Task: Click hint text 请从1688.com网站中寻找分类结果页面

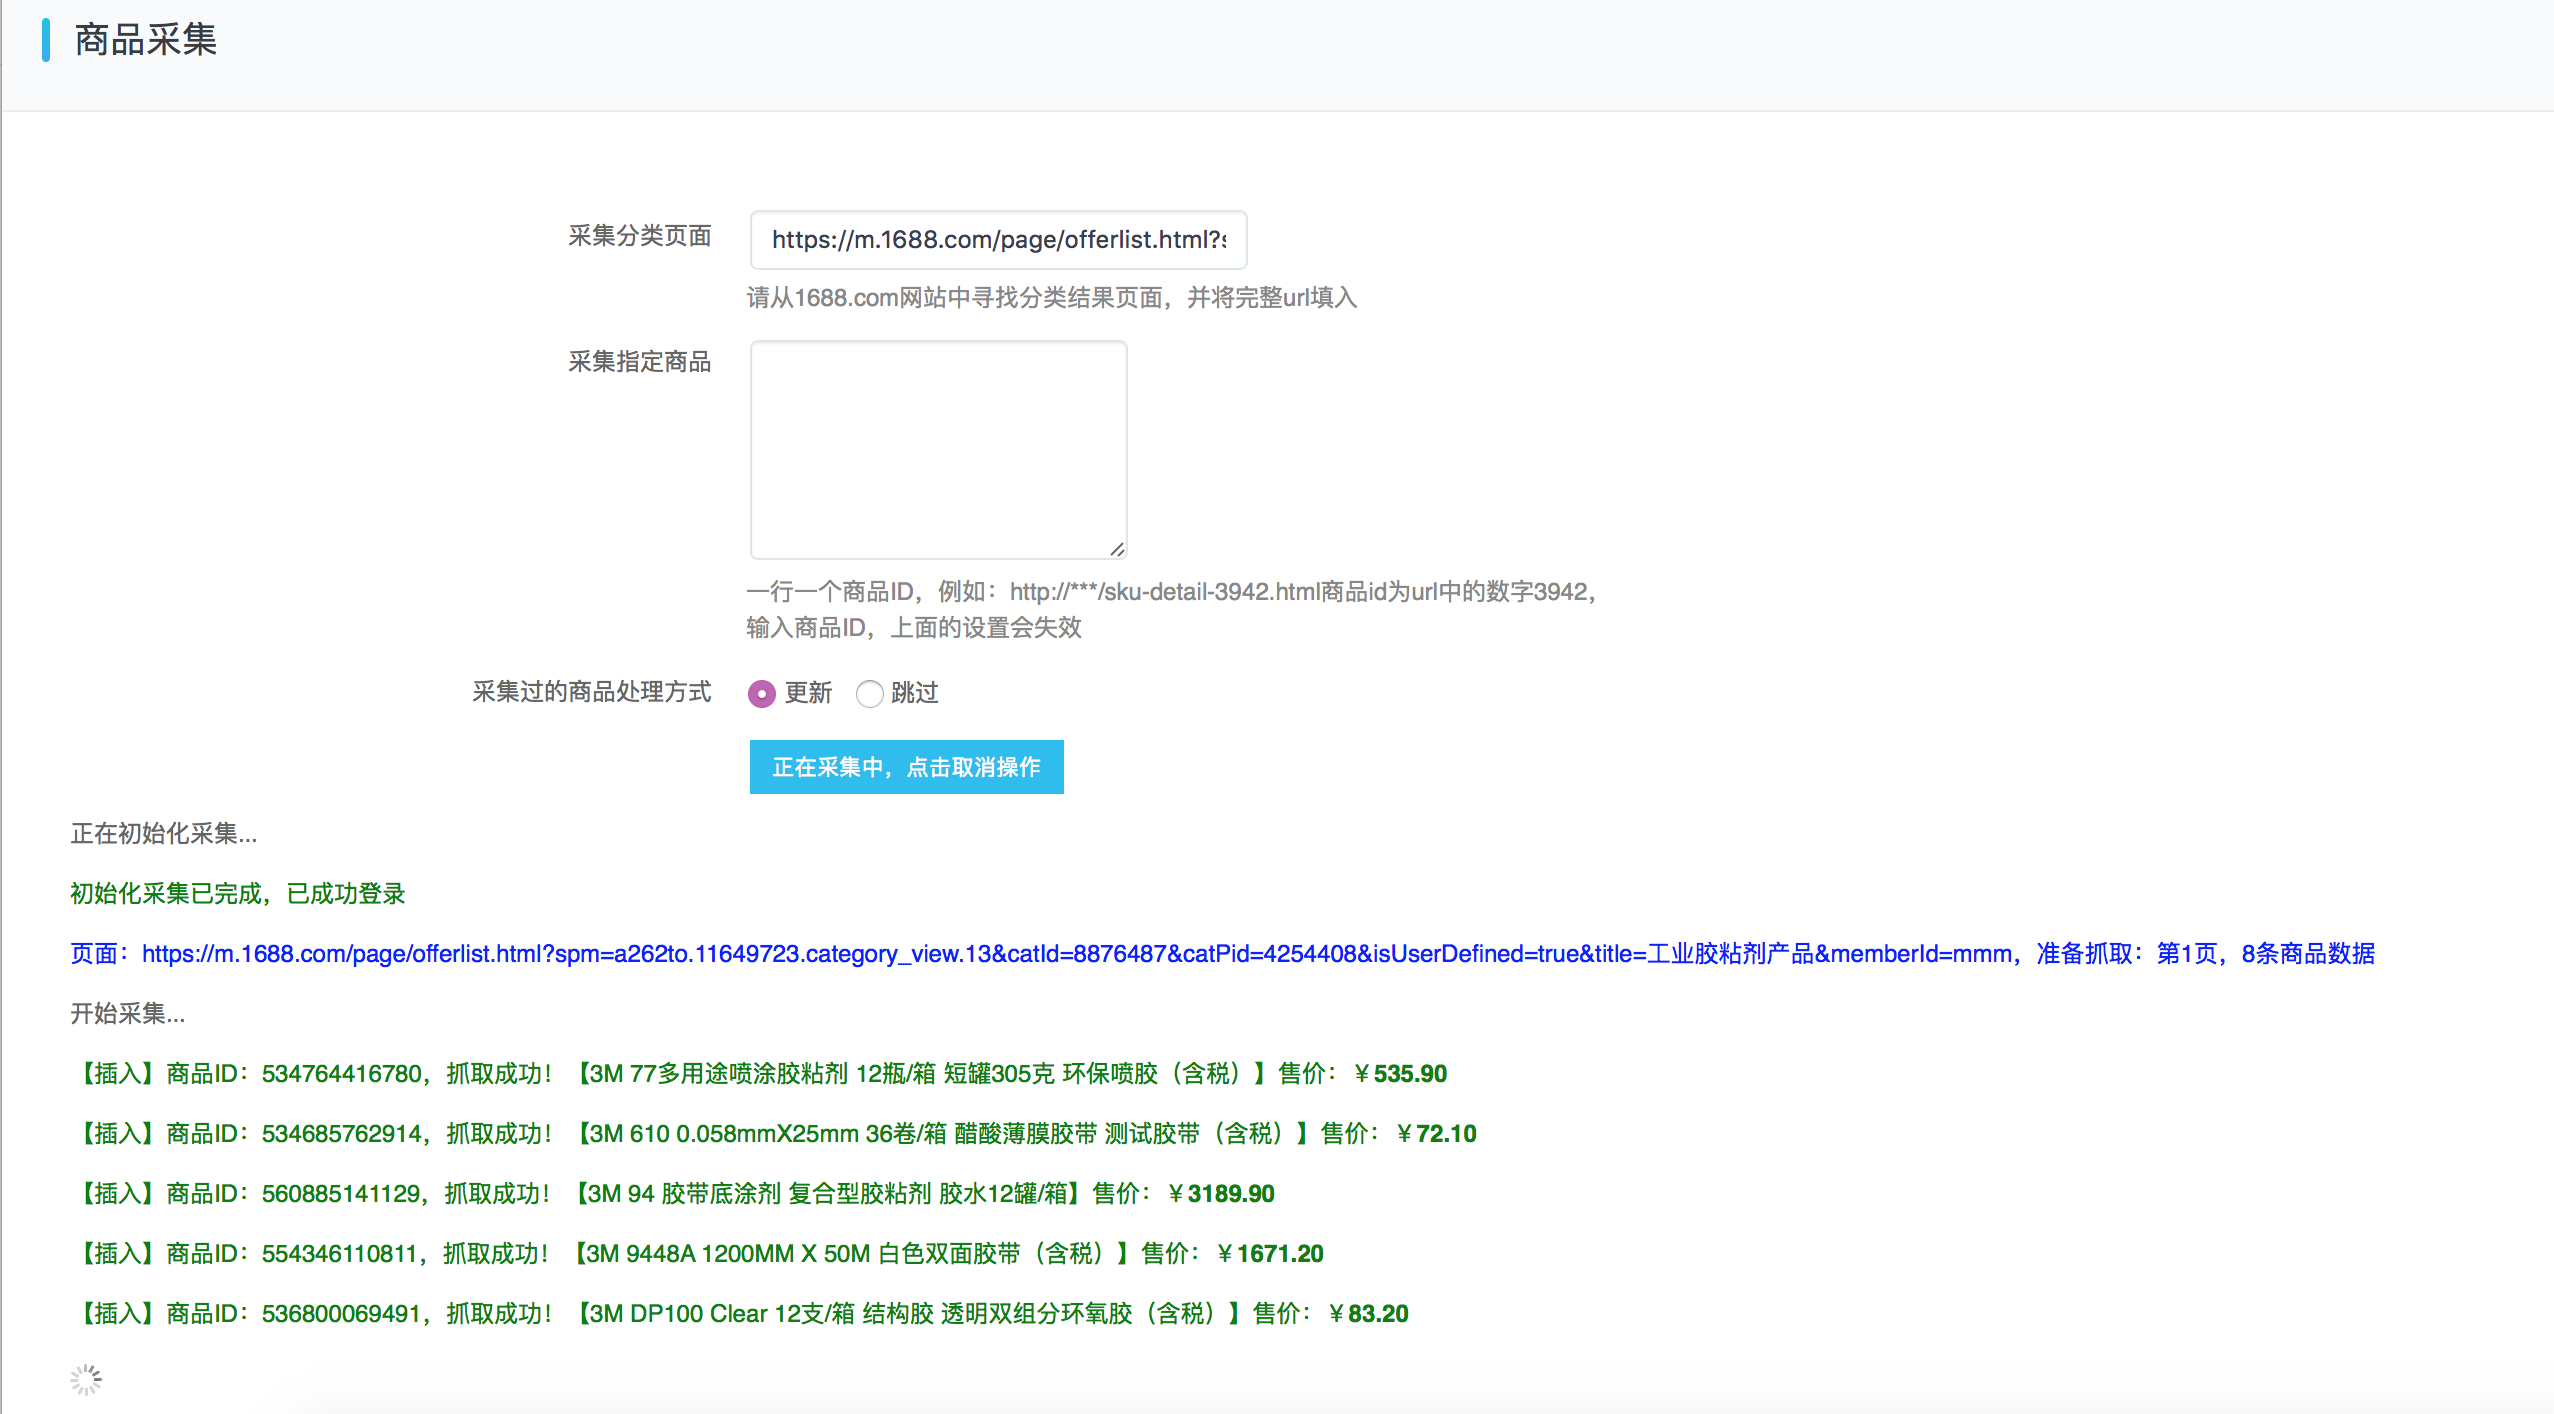Action: tap(1052, 298)
